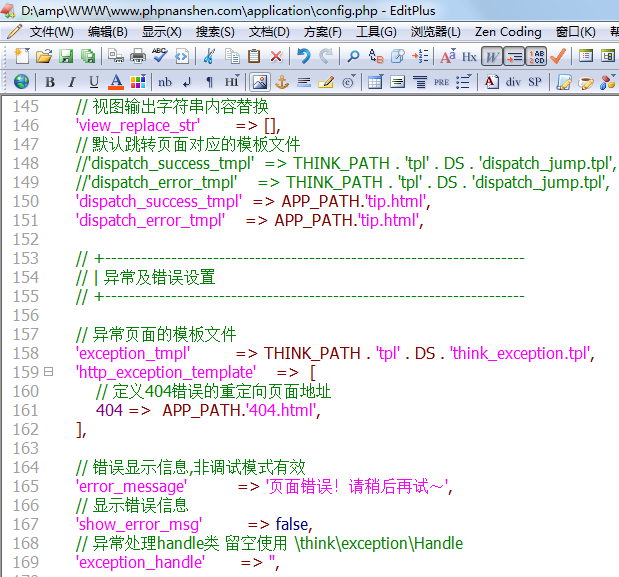Open 工具(G) menu

point(376,32)
